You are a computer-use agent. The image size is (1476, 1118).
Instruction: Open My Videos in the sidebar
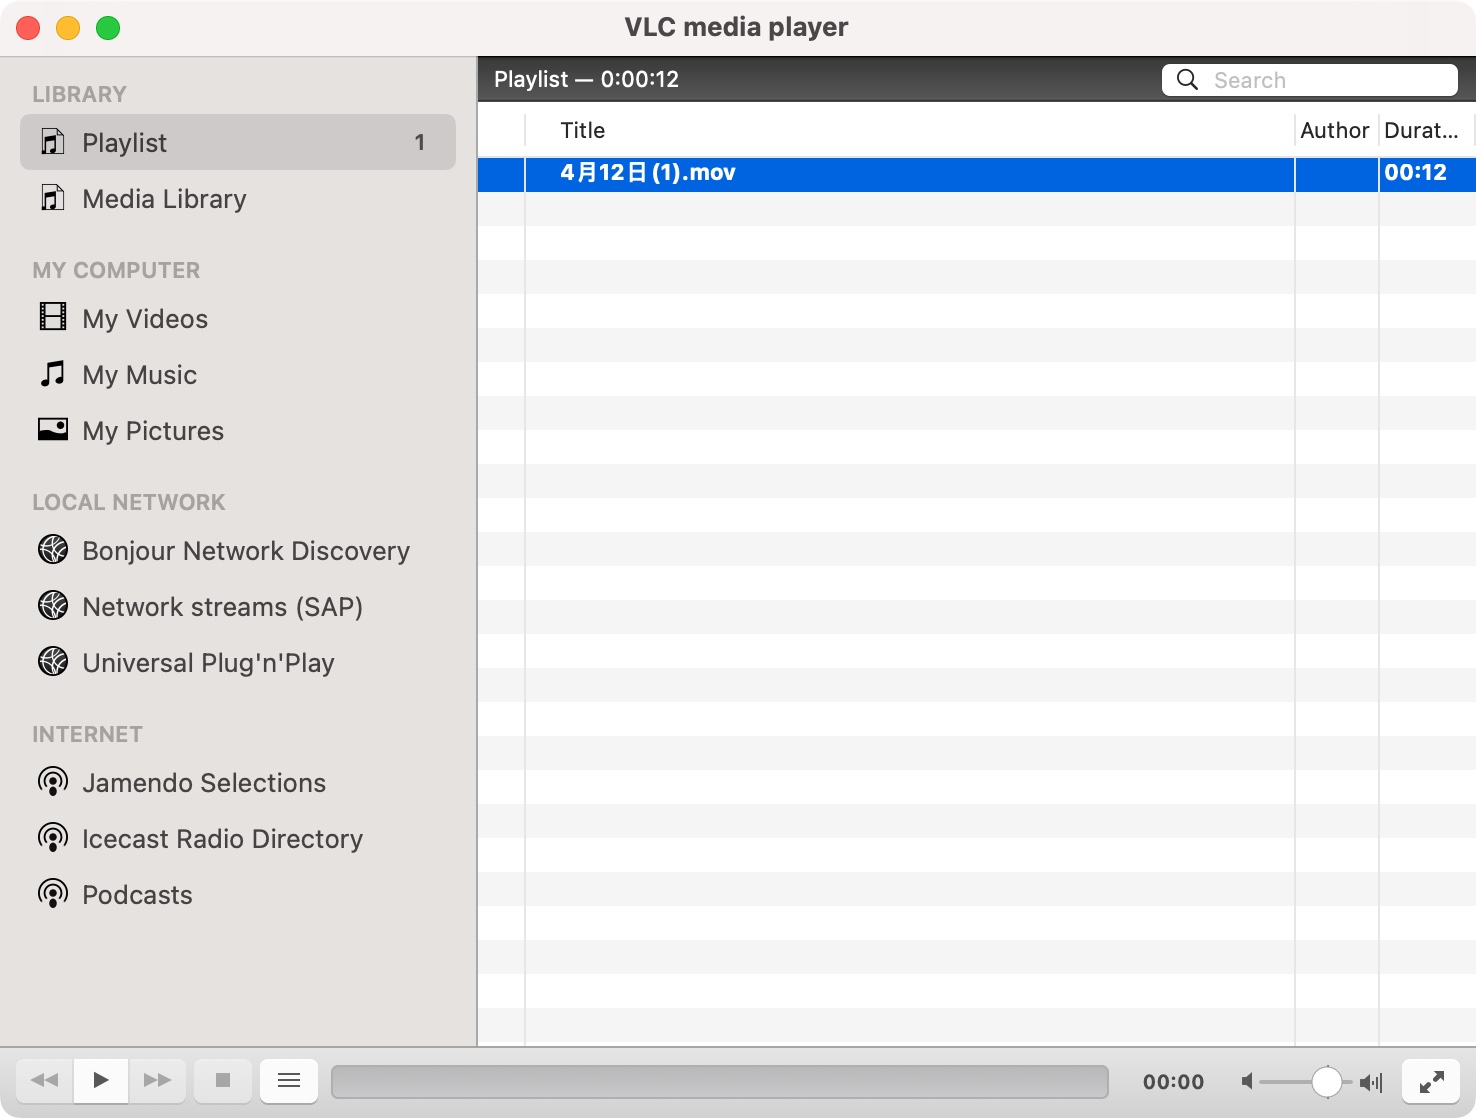[x=145, y=319]
